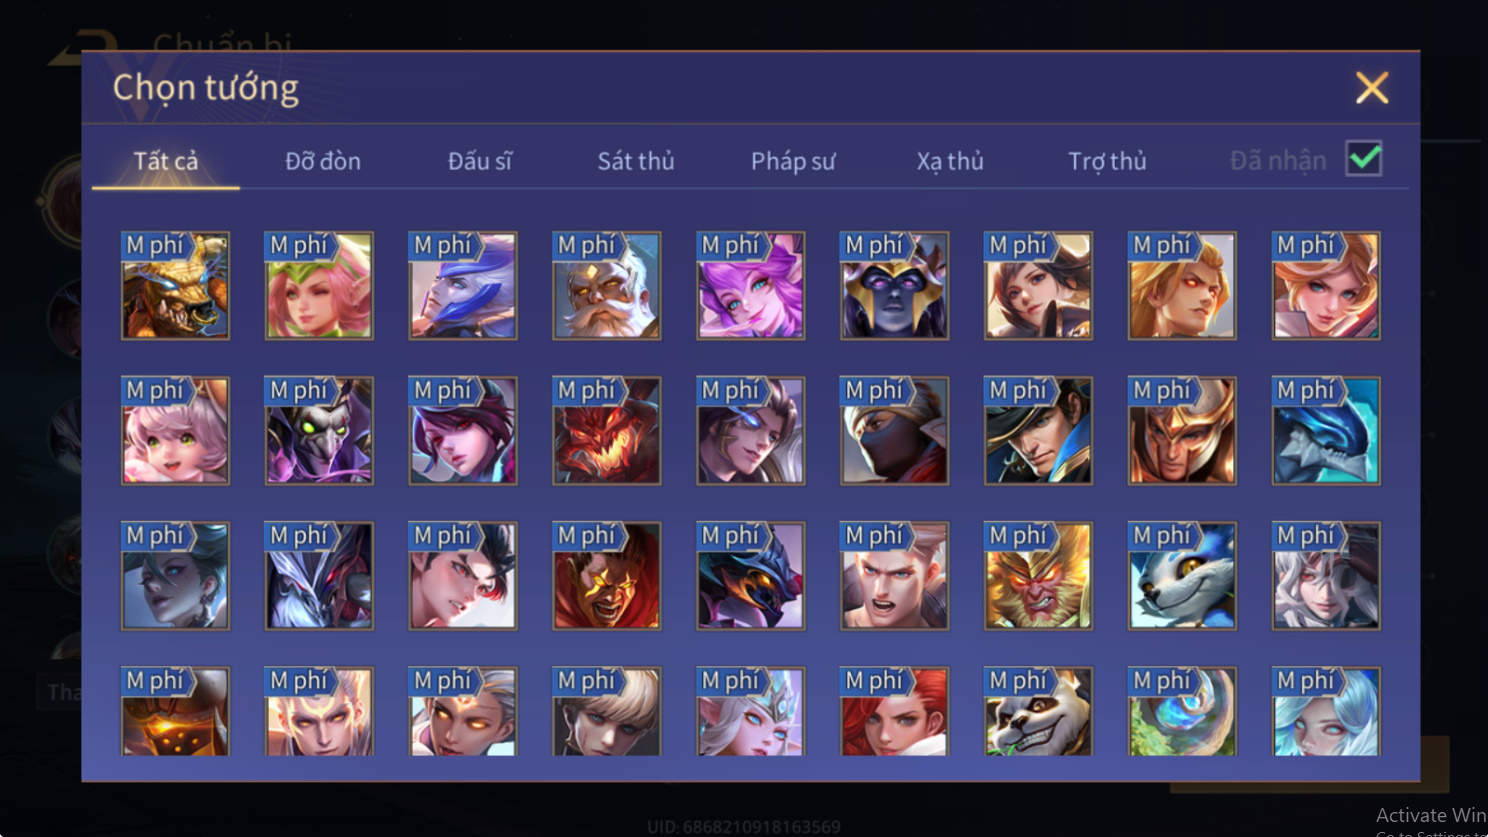Toggle the Đã nhận checkbox
The width and height of the screenshot is (1488, 837).
click(x=1364, y=159)
